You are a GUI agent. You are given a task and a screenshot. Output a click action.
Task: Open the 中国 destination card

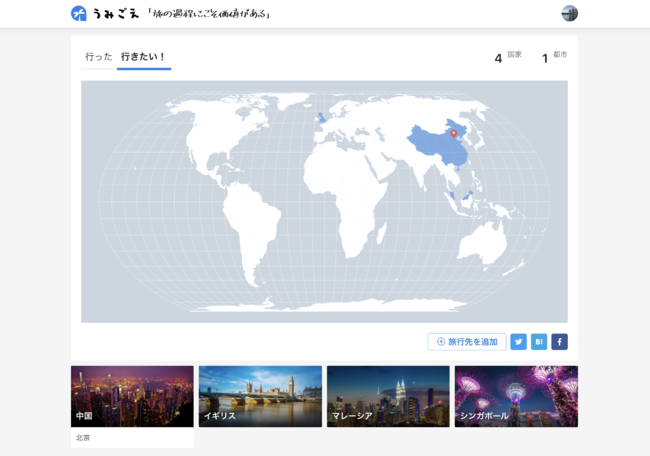(132, 396)
